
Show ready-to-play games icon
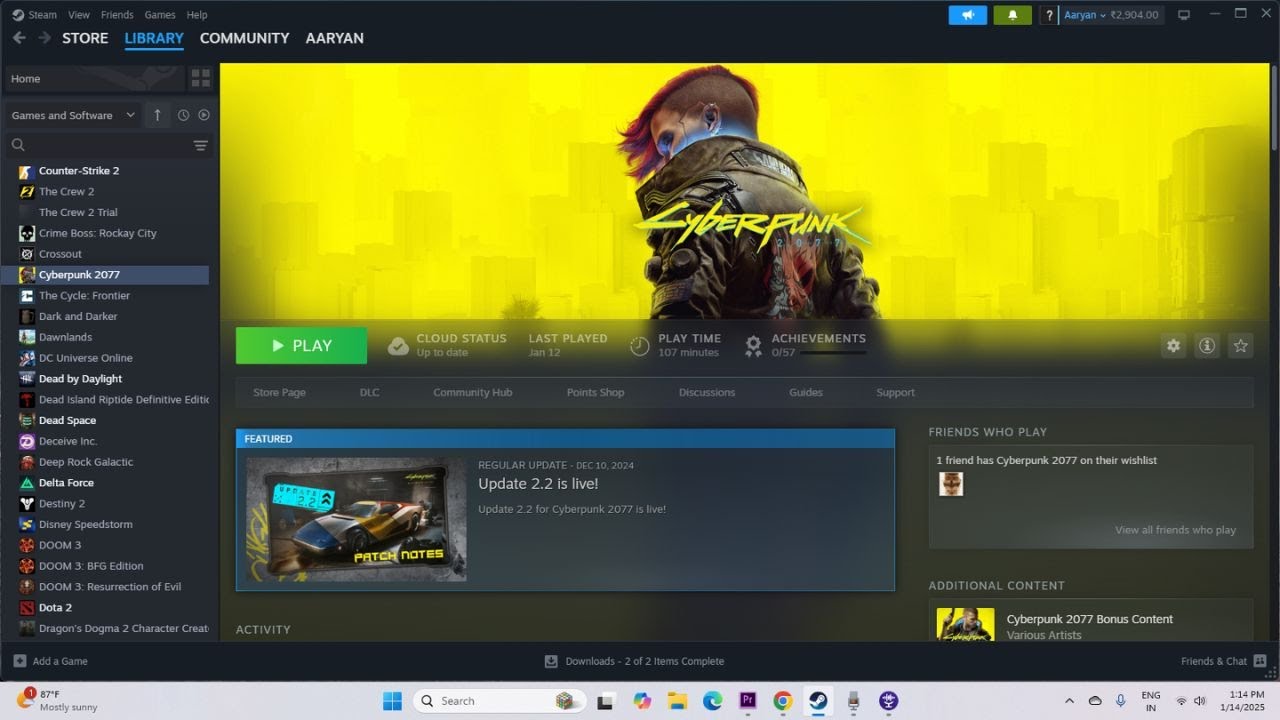coord(204,115)
